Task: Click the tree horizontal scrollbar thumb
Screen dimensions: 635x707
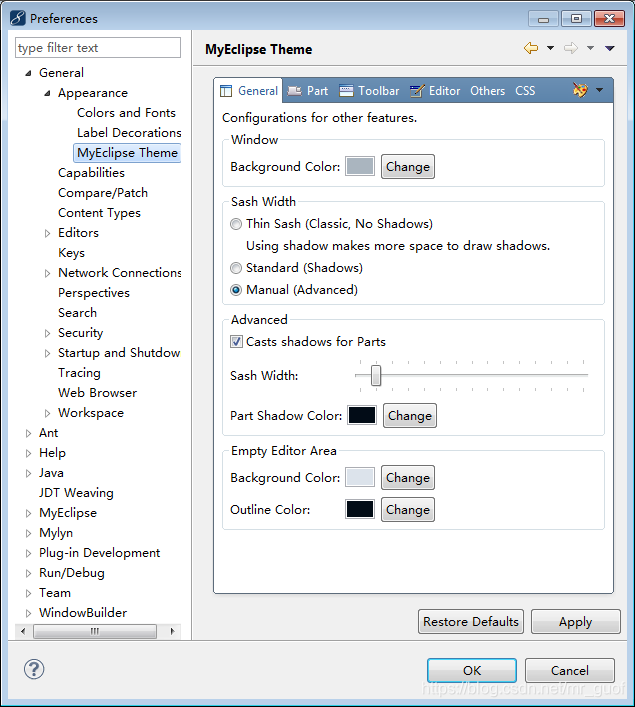Action: pyautogui.click(x=95, y=631)
